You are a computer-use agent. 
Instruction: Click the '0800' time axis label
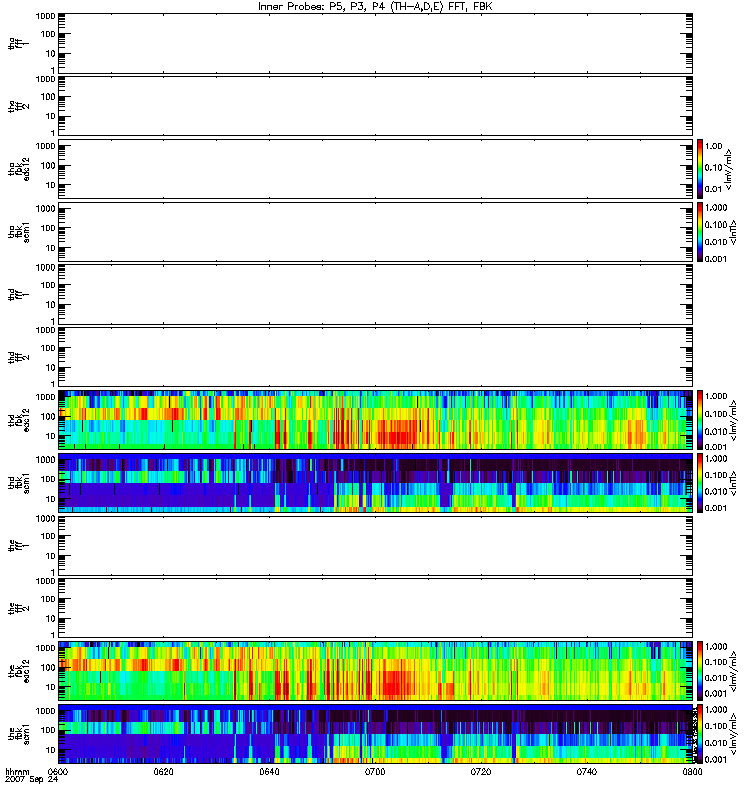coord(692,771)
